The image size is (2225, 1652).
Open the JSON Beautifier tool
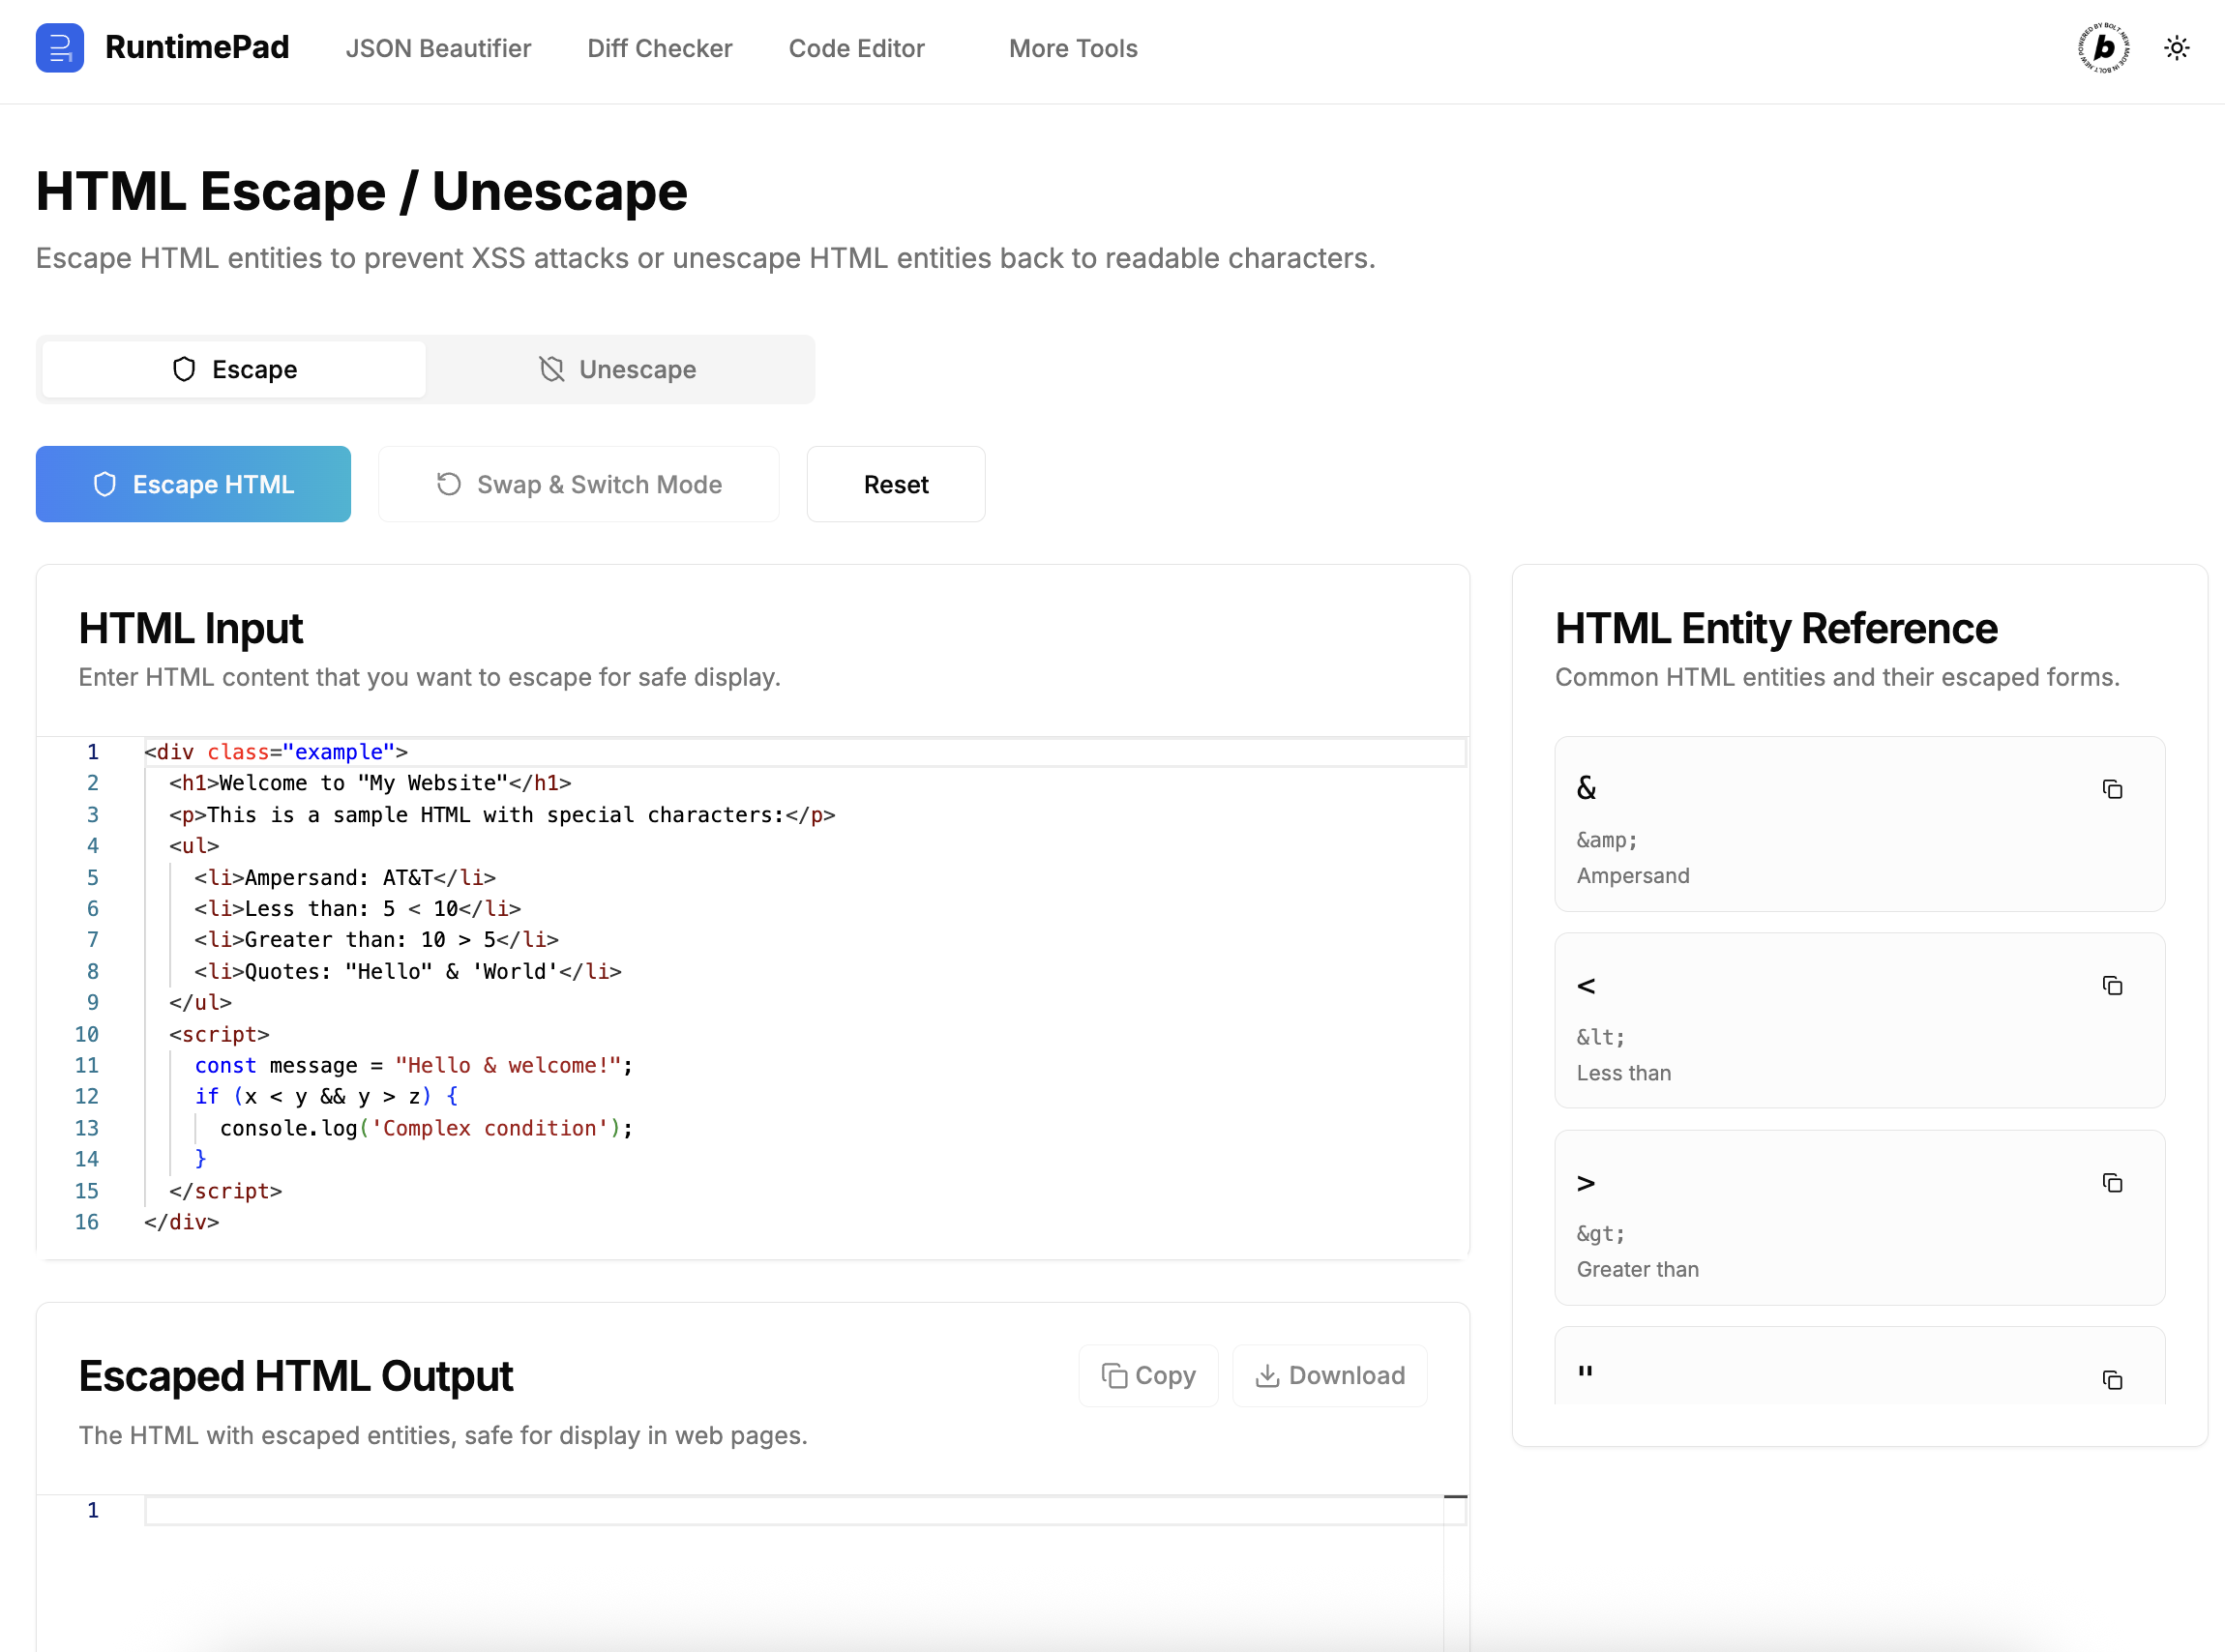point(438,48)
